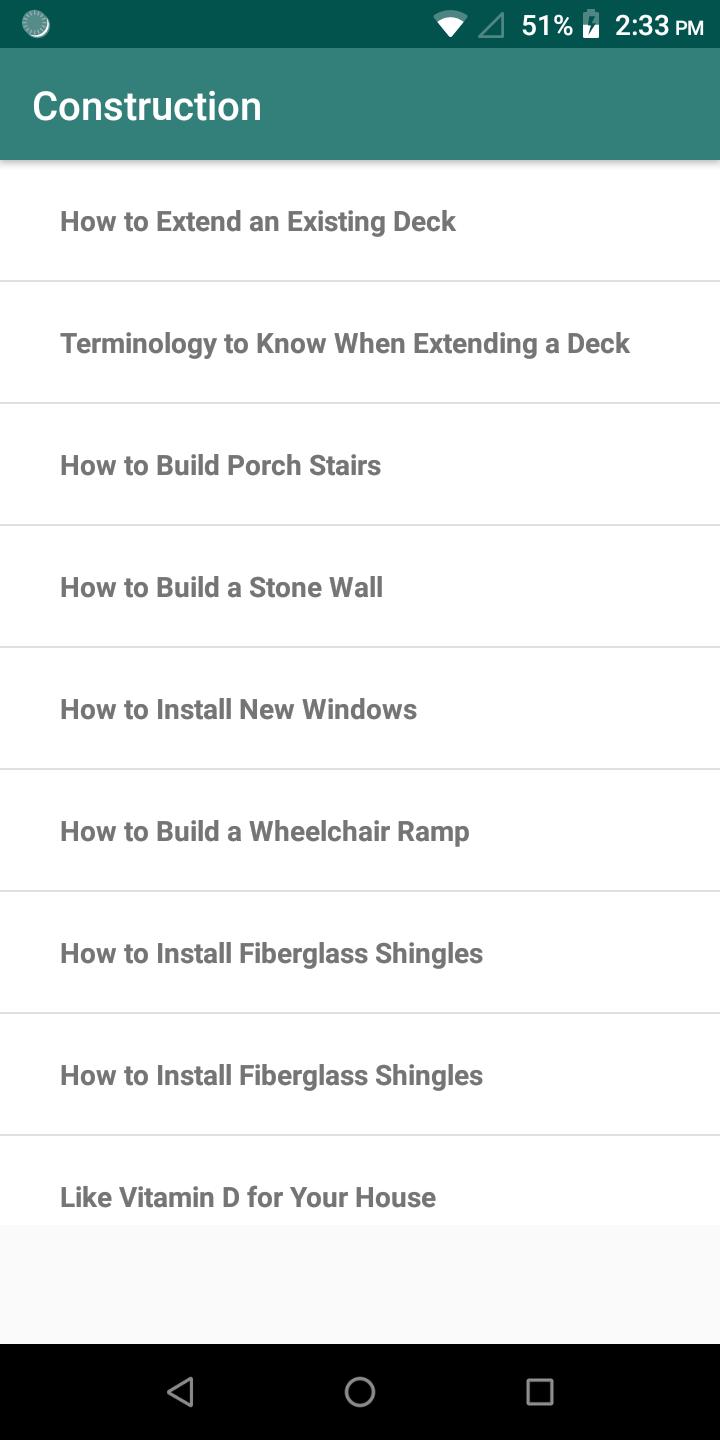This screenshot has width=720, height=1440.
Task: Open recent apps with square button
Action: point(539,1391)
